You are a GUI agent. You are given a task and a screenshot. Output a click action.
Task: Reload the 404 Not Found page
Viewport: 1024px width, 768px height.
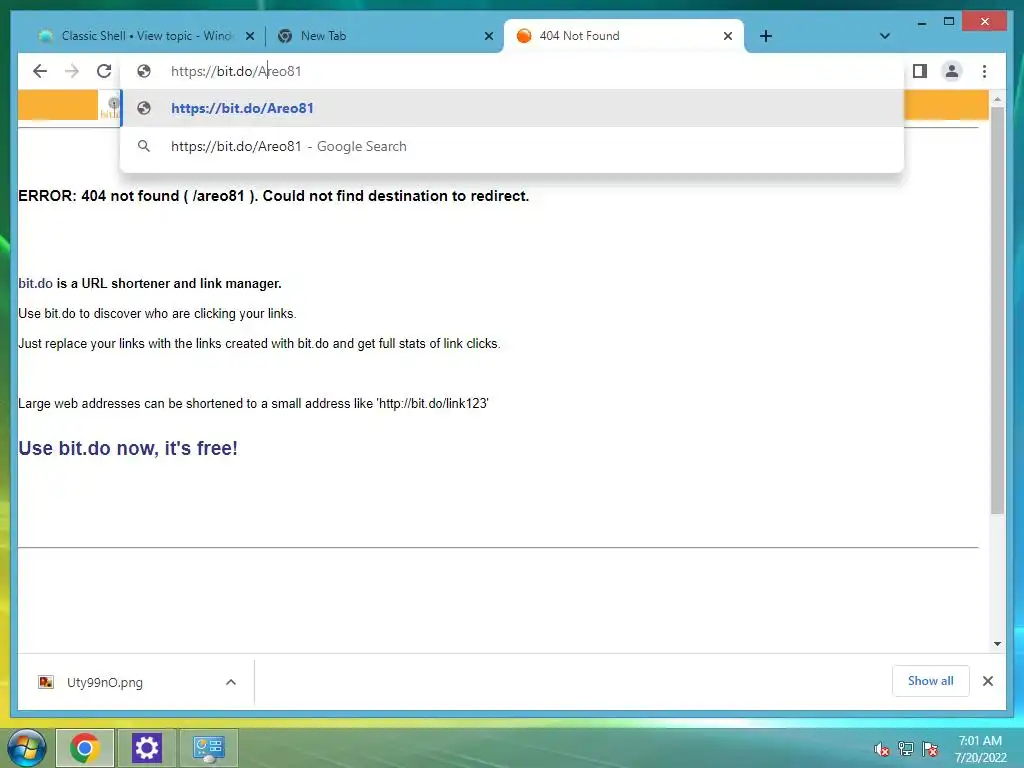tap(104, 71)
